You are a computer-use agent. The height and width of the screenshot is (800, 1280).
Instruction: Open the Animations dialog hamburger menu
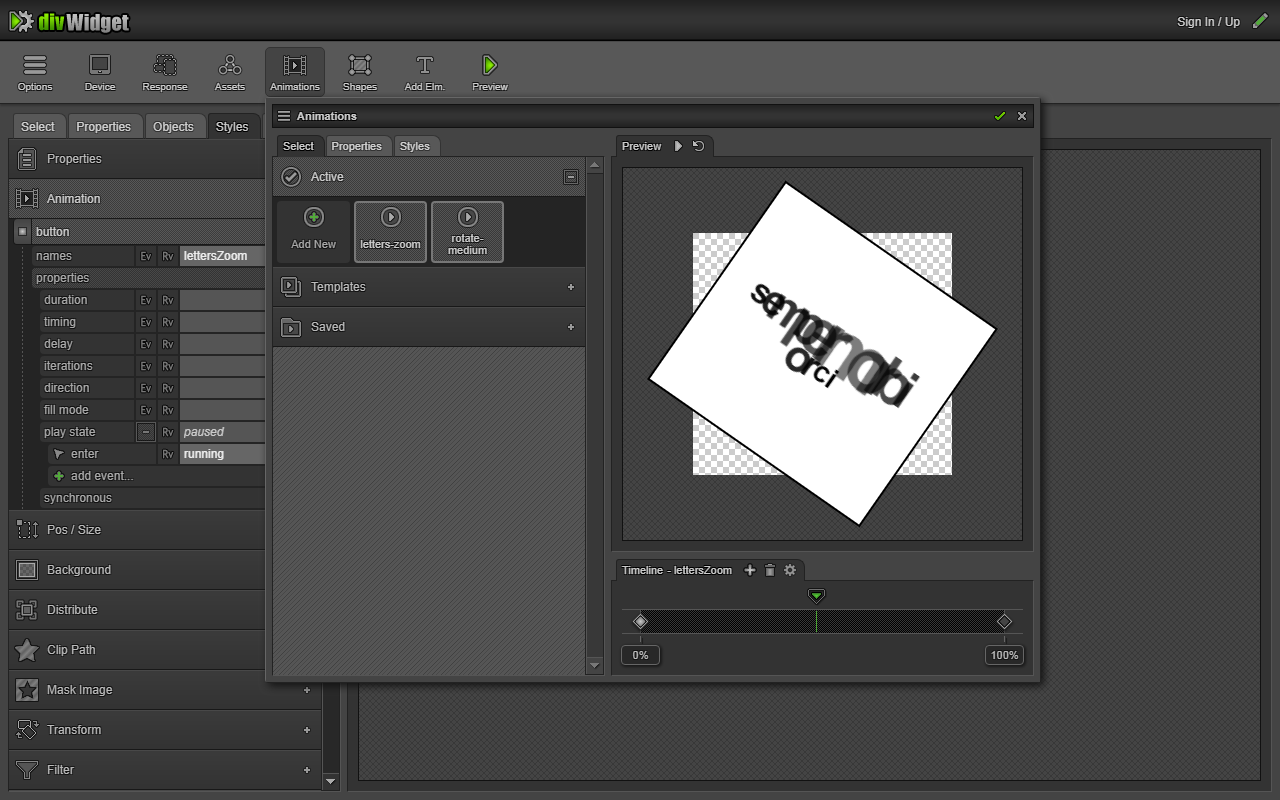pyautogui.click(x=284, y=116)
